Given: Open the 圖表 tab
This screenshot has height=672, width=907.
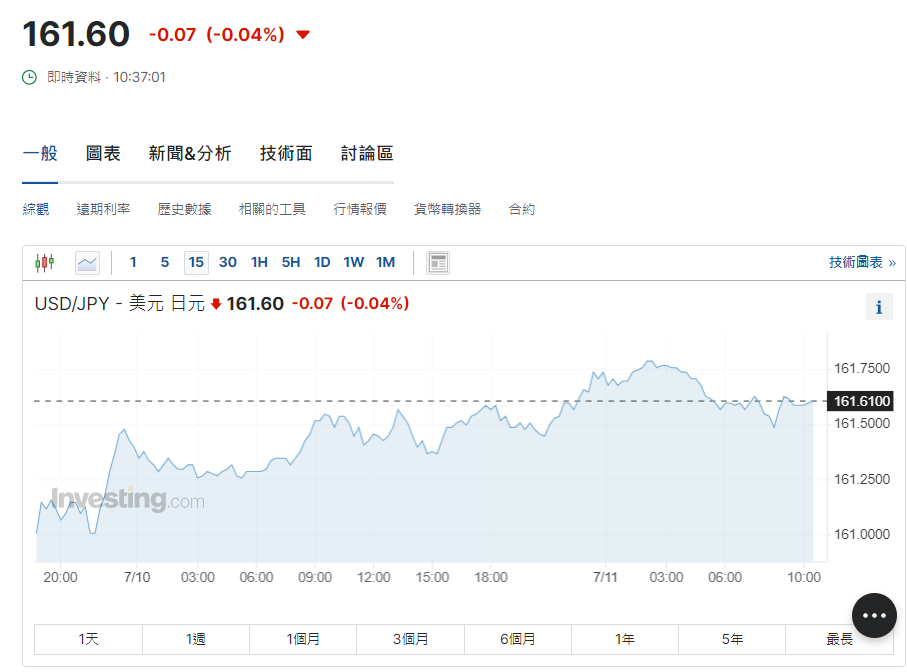Looking at the screenshot, I should pyautogui.click(x=103, y=153).
